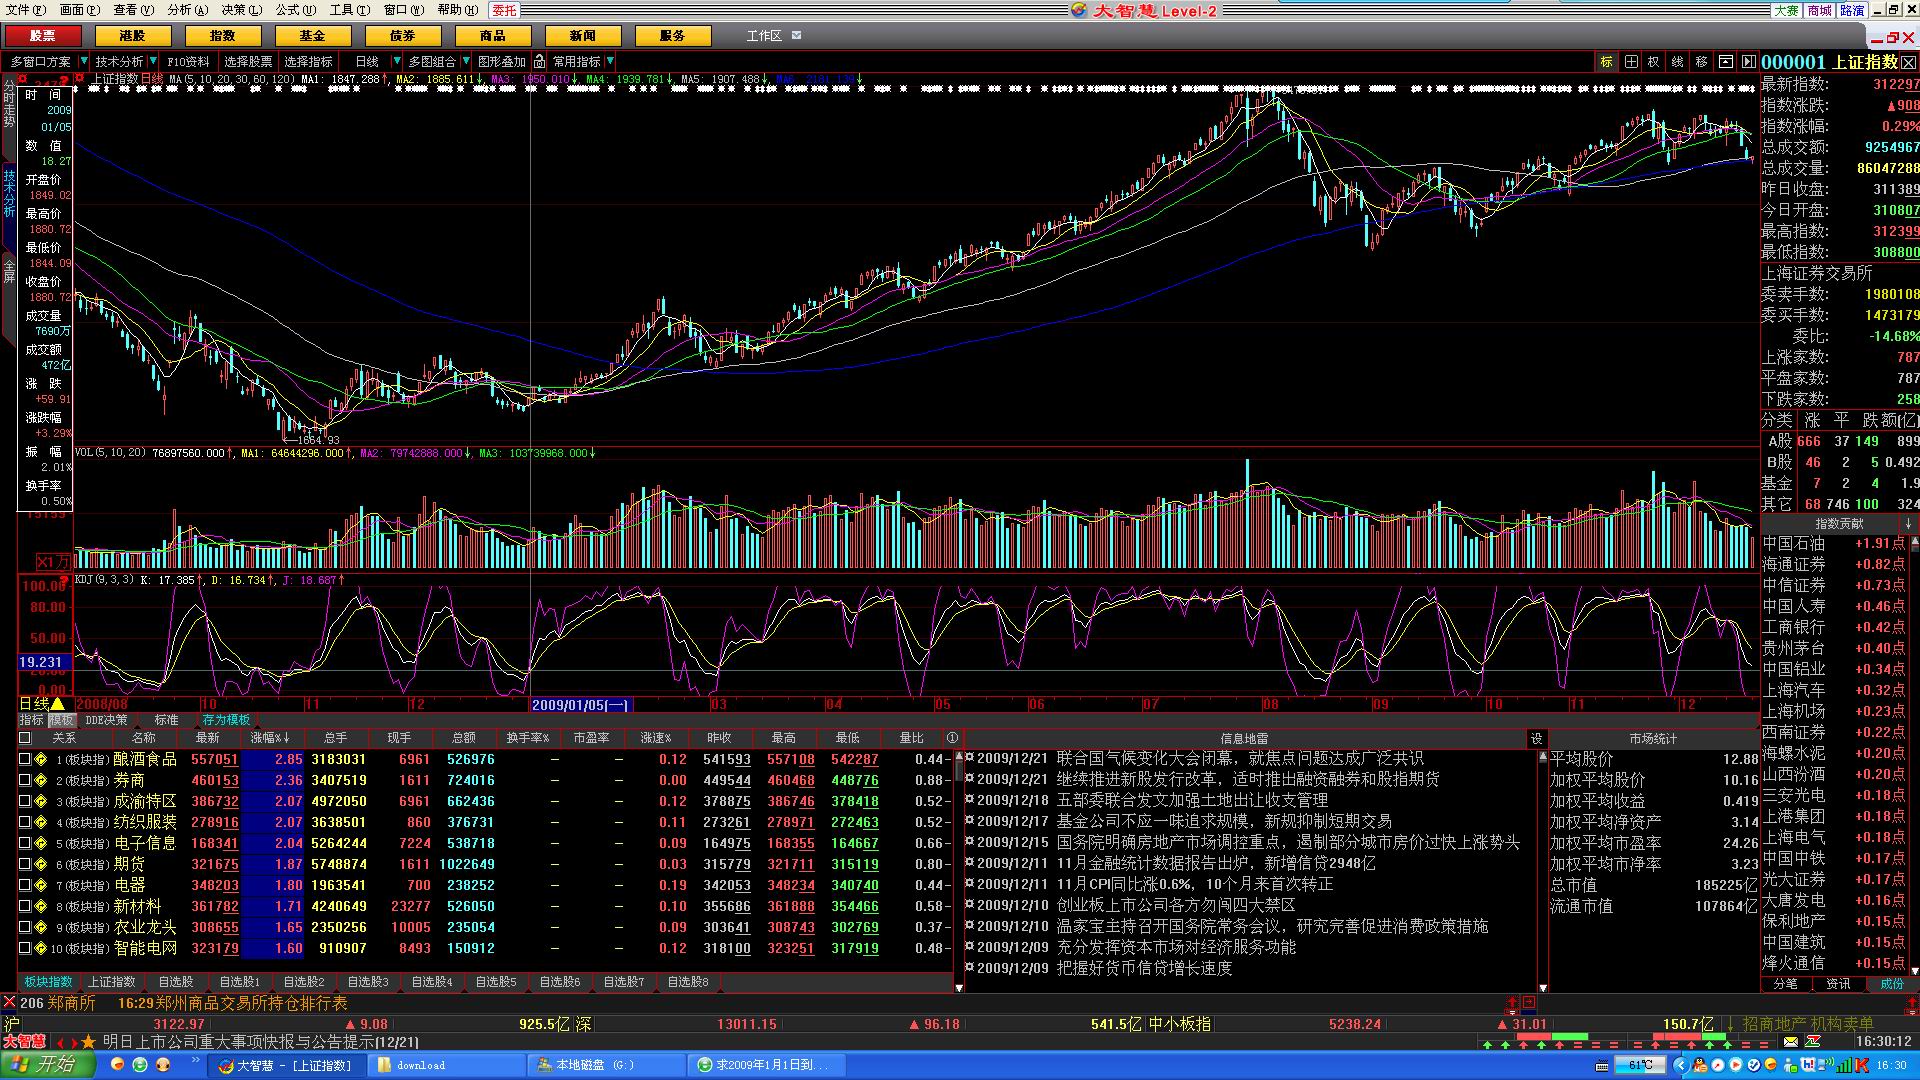Open the 公式 menu

pyautogui.click(x=296, y=10)
